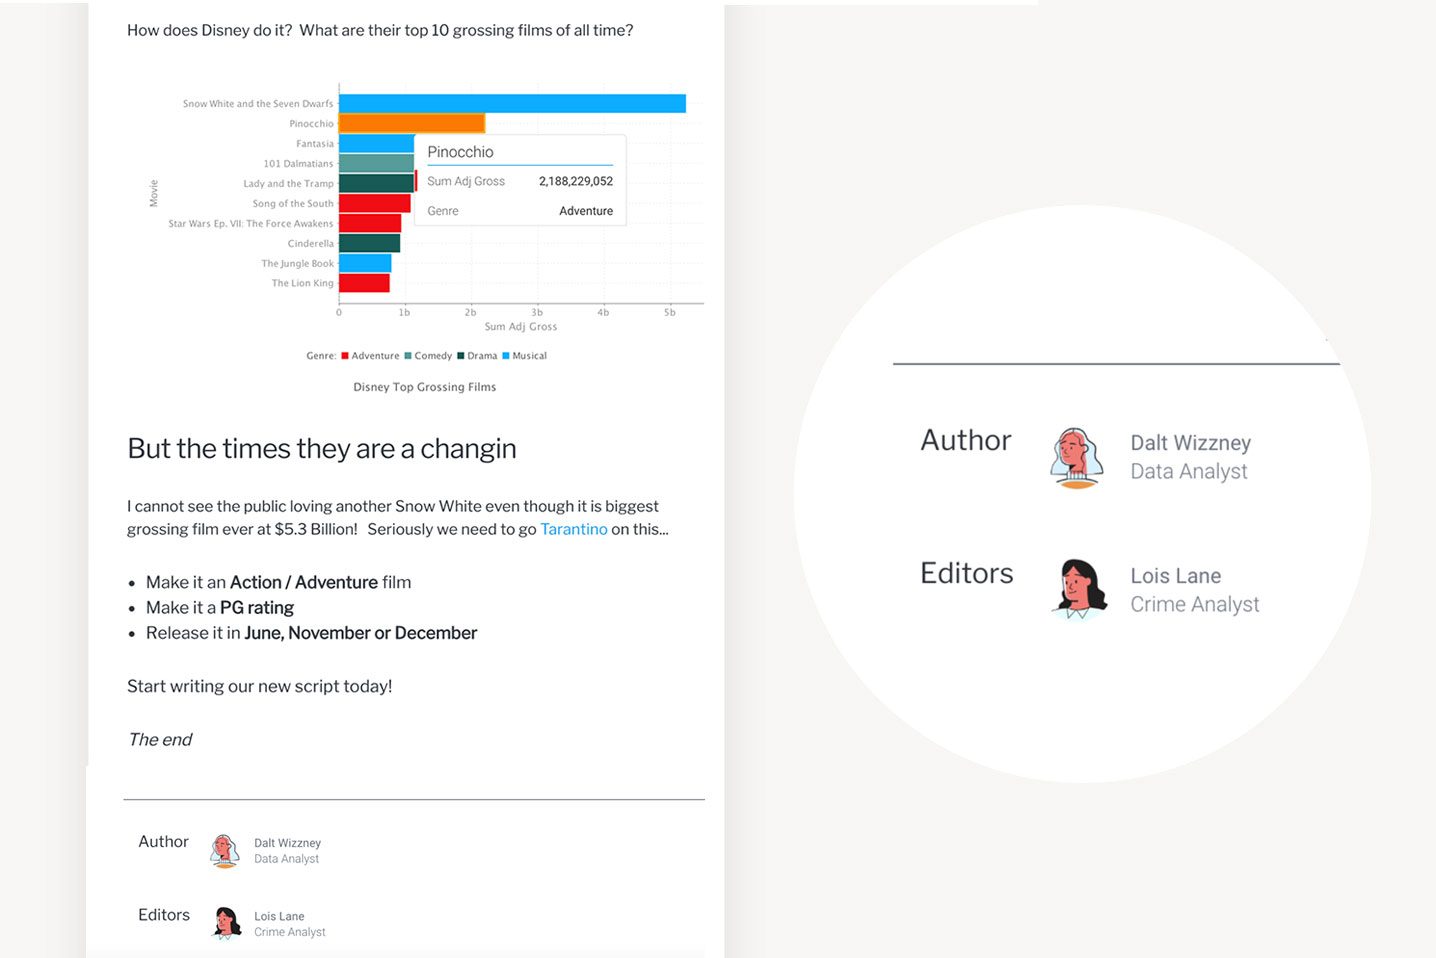This screenshot has height=958, width=1436.
Task: Click the Adventure genre value in the chart tooltip
Action: (586, 211)
